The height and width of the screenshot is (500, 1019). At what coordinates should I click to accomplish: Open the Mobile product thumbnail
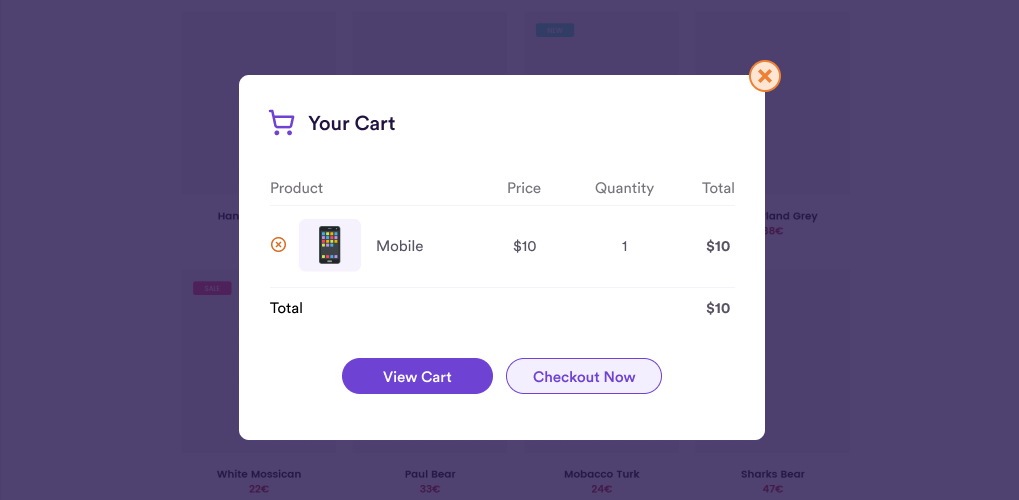[329, 245]
